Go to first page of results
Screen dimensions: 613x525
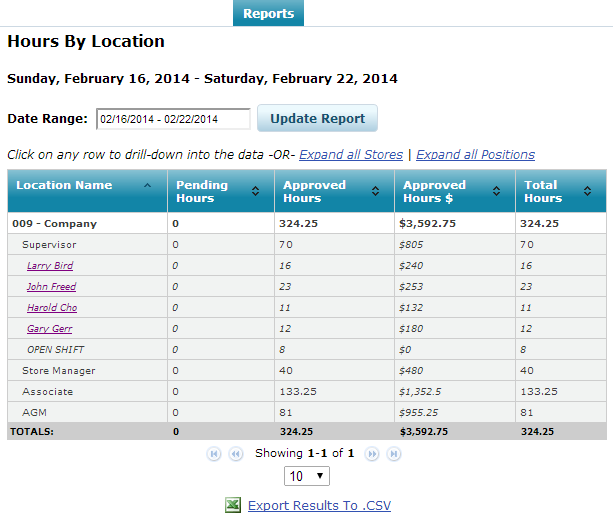pos(214,454)
